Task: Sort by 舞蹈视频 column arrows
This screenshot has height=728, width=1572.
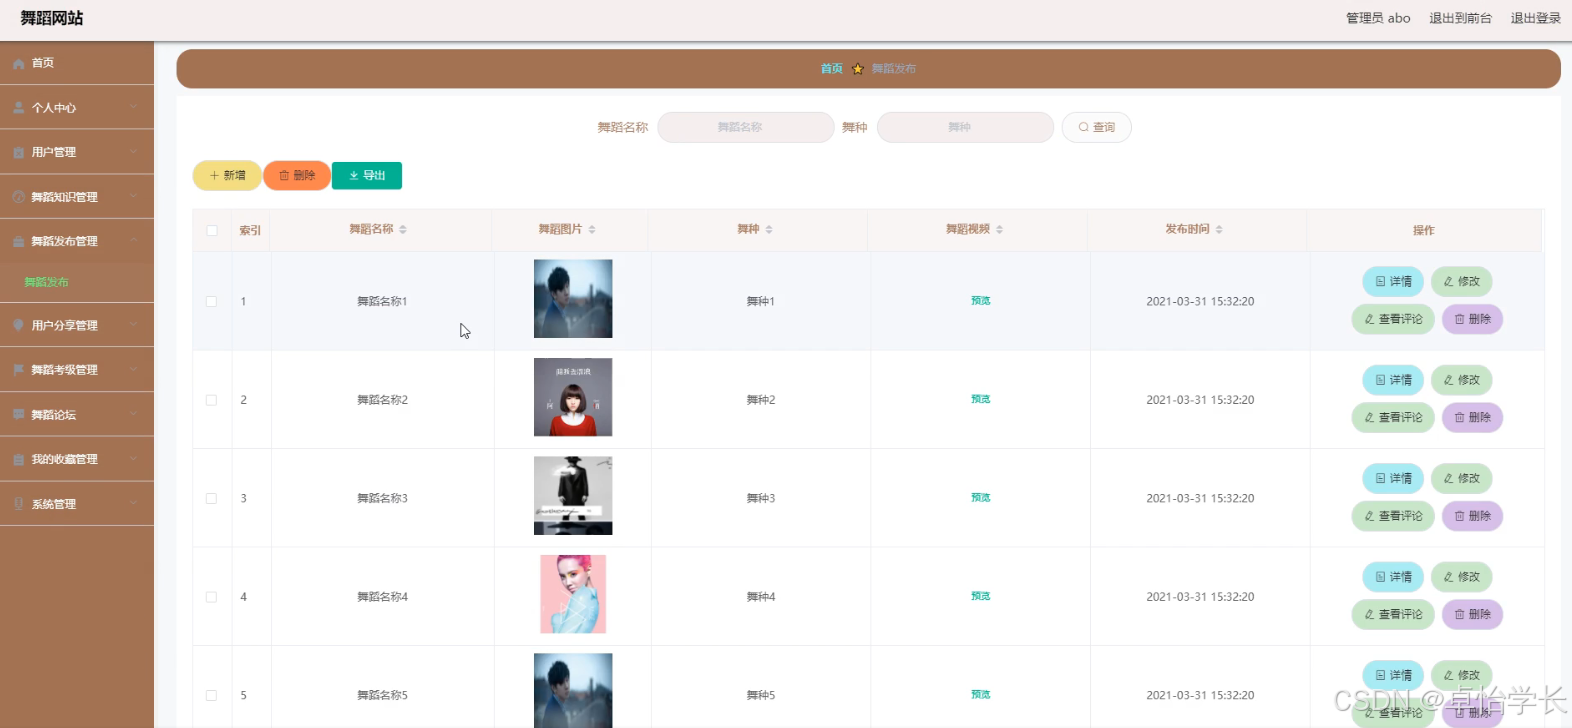Action: click(x=999, y=230)
